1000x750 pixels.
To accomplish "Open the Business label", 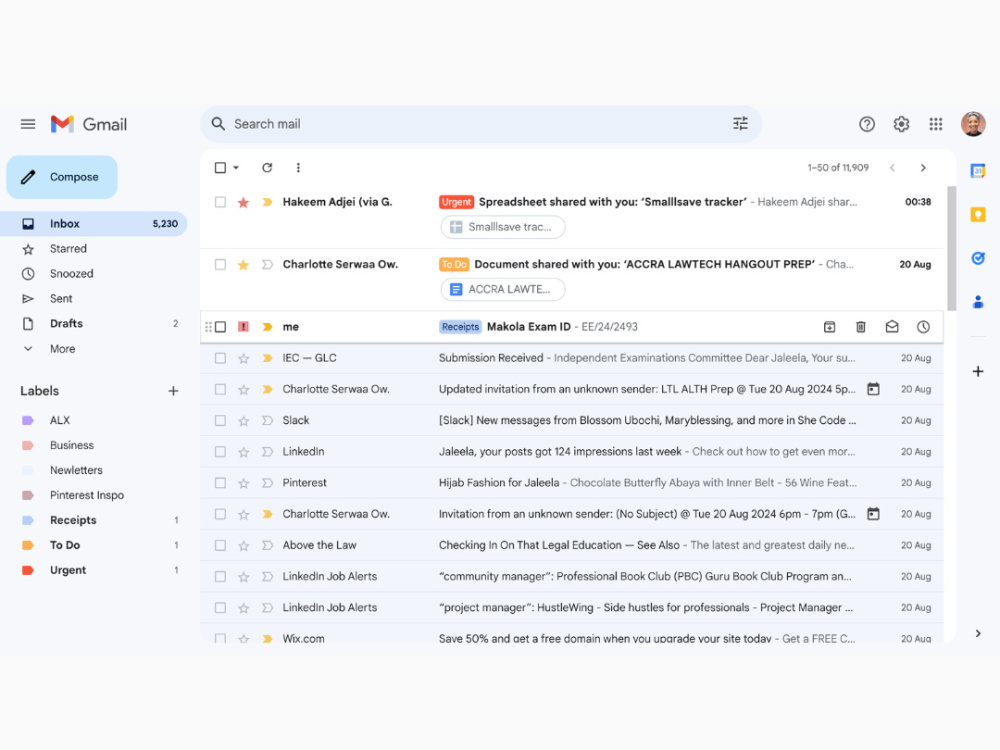I will (x=94, y=445).
